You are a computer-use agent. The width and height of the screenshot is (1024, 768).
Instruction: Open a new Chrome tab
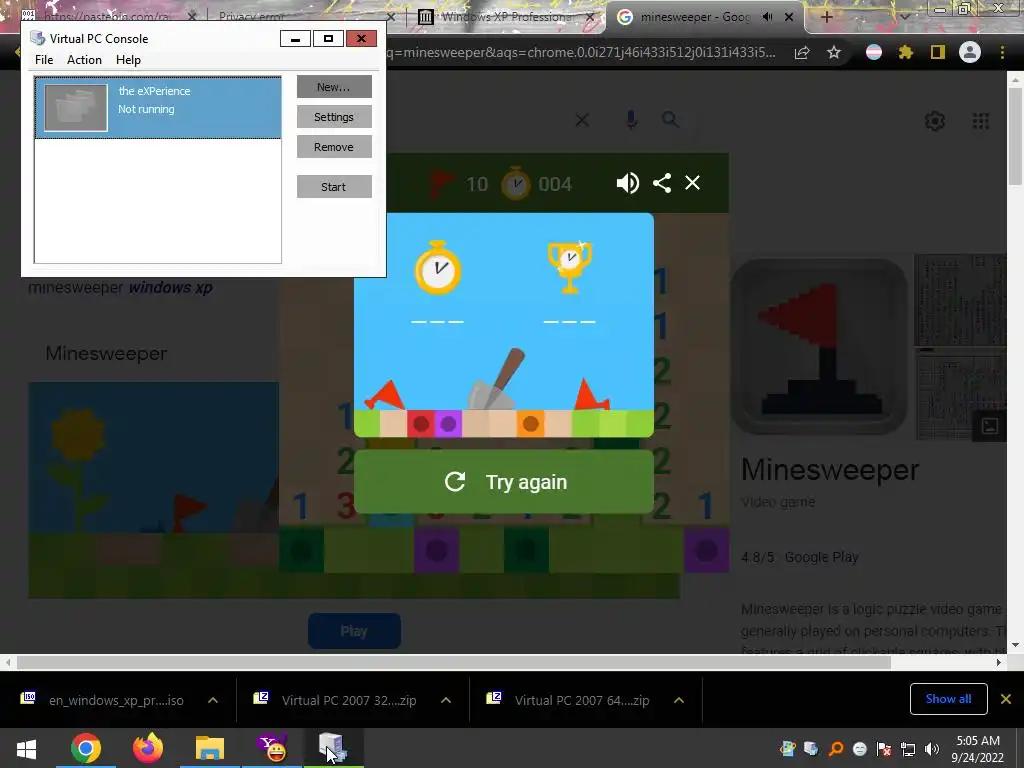826,17
